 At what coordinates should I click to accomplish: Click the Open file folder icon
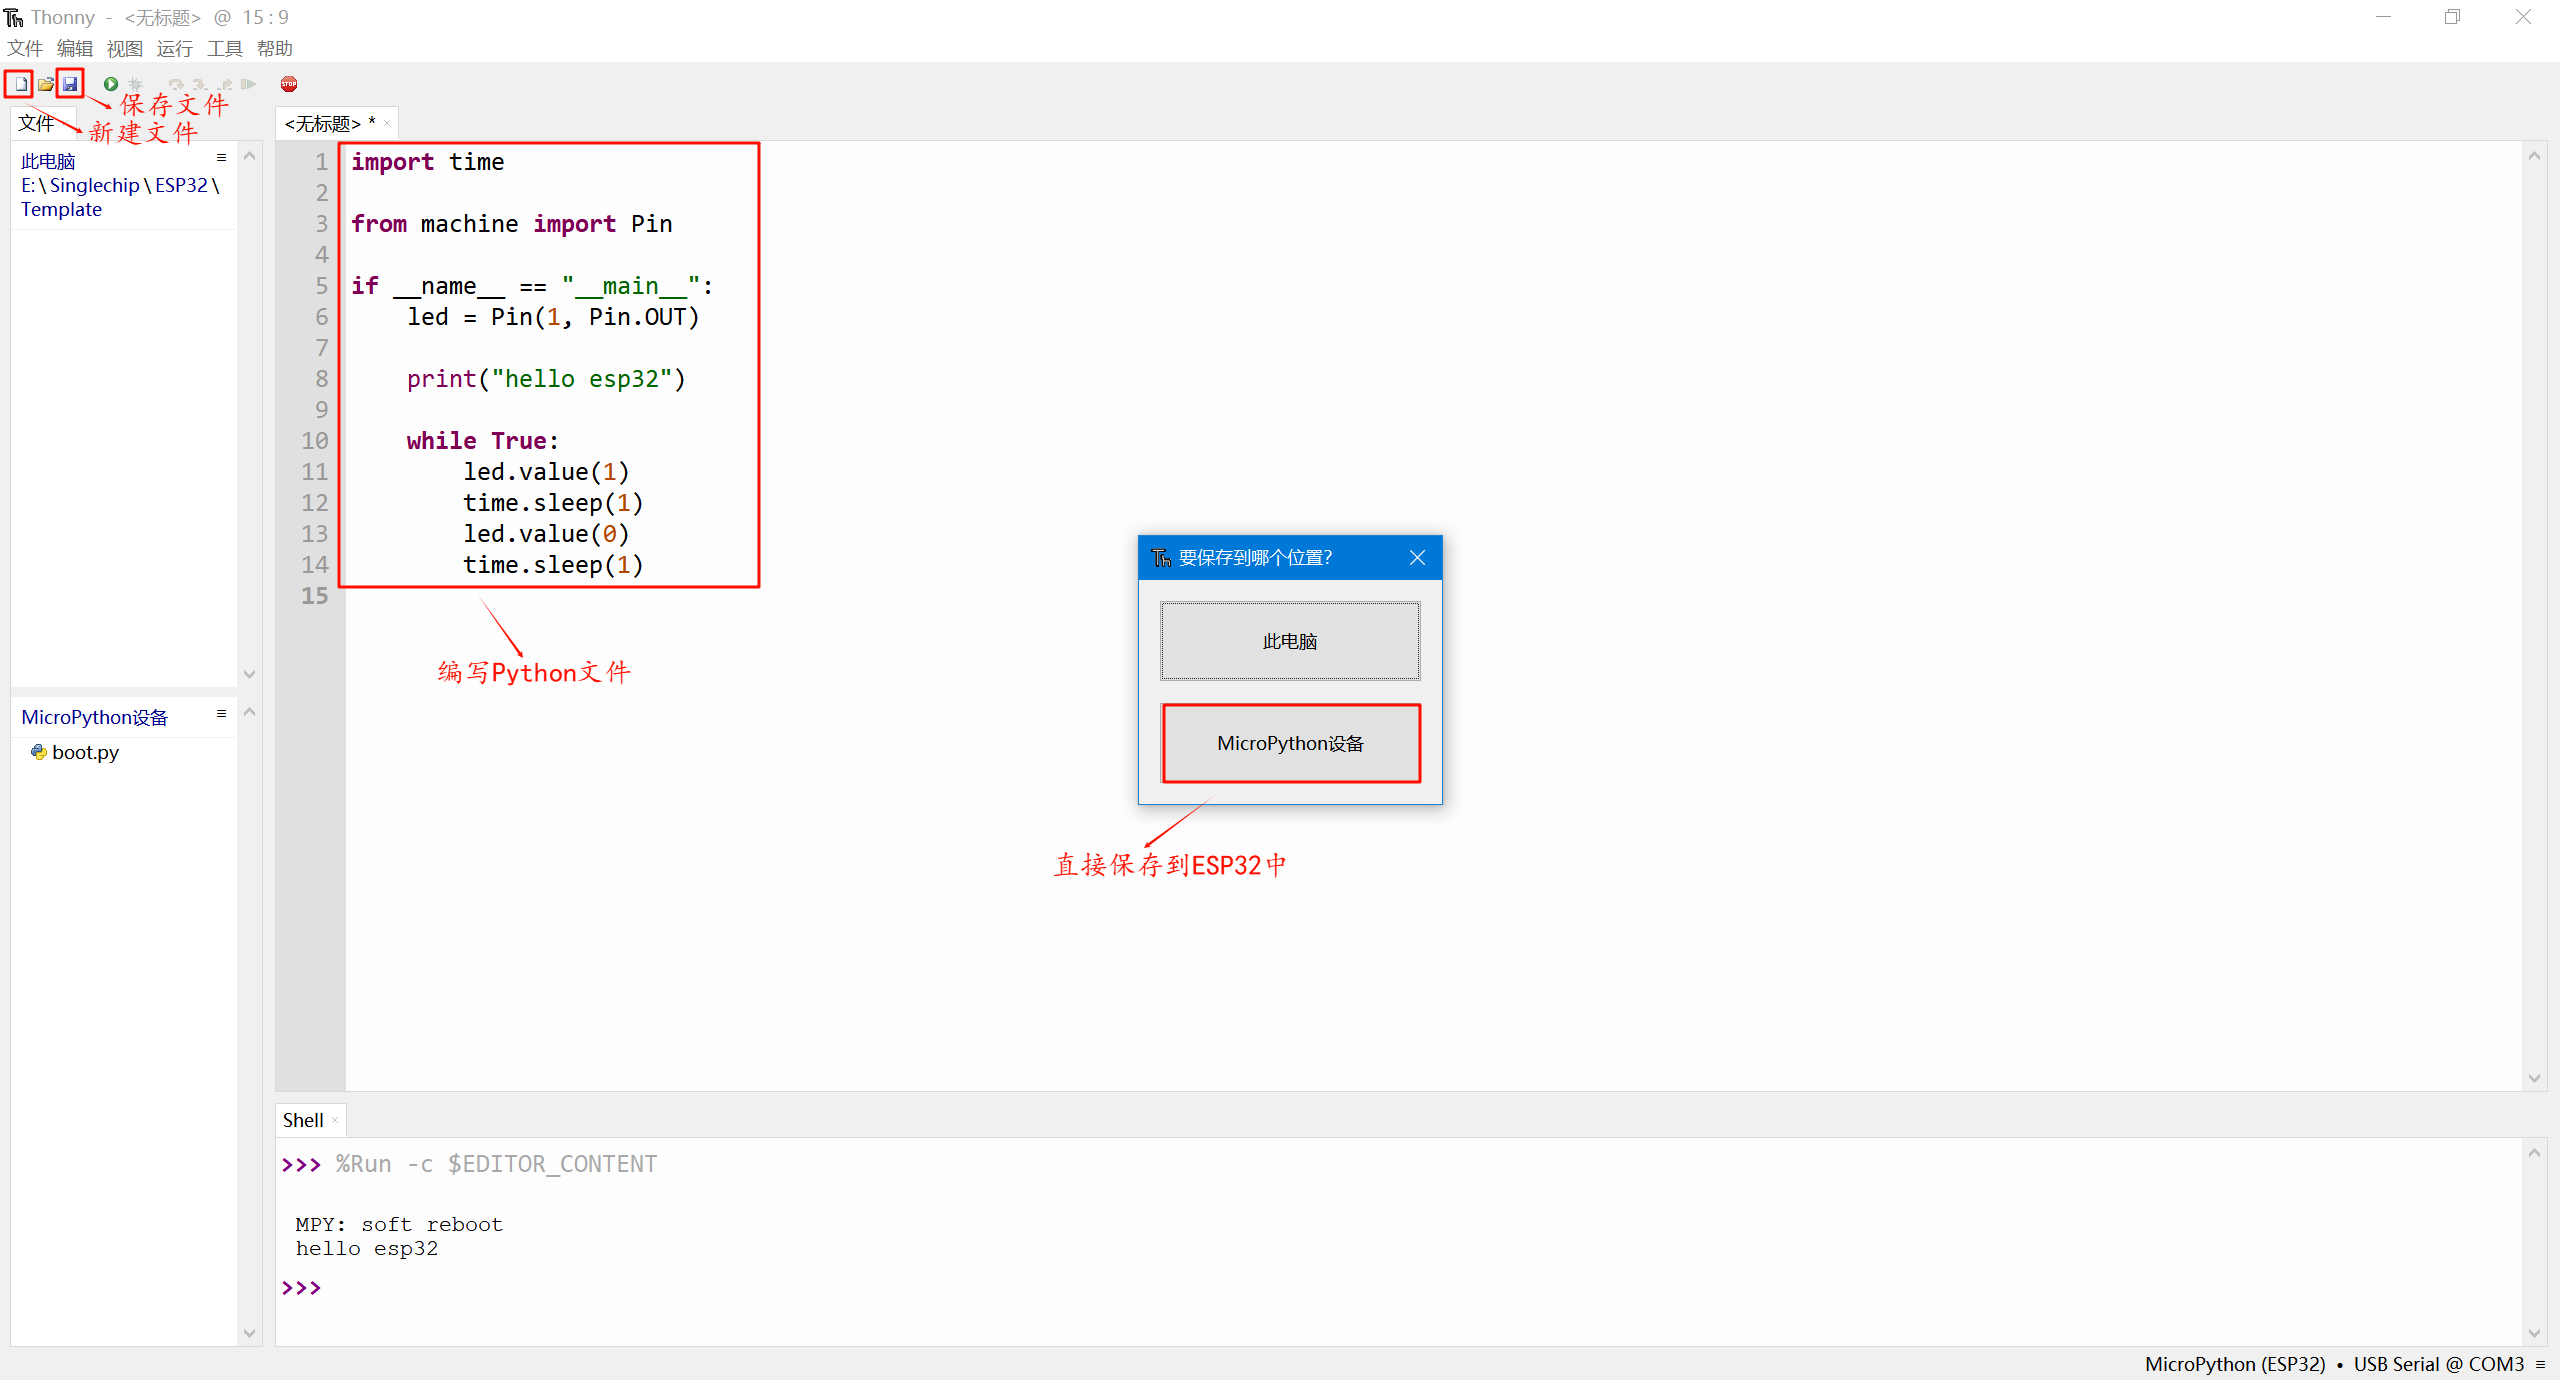[46, 84]
